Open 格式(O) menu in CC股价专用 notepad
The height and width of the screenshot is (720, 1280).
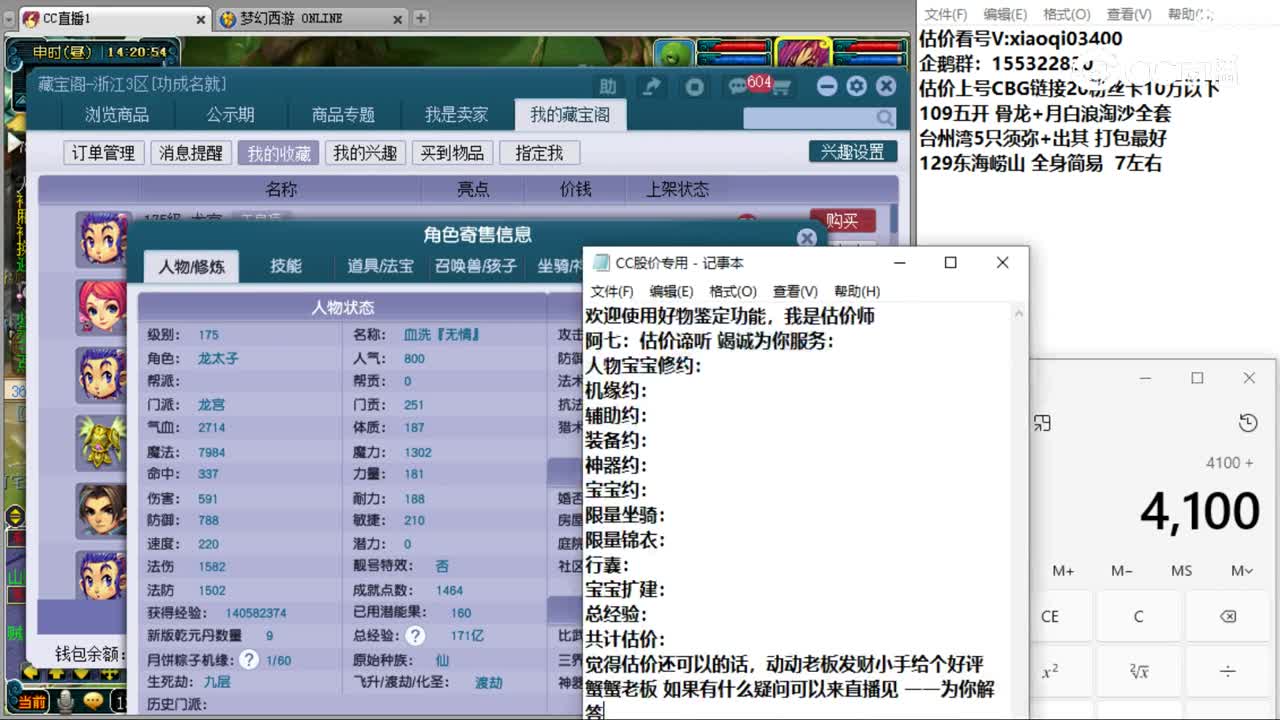733,291
